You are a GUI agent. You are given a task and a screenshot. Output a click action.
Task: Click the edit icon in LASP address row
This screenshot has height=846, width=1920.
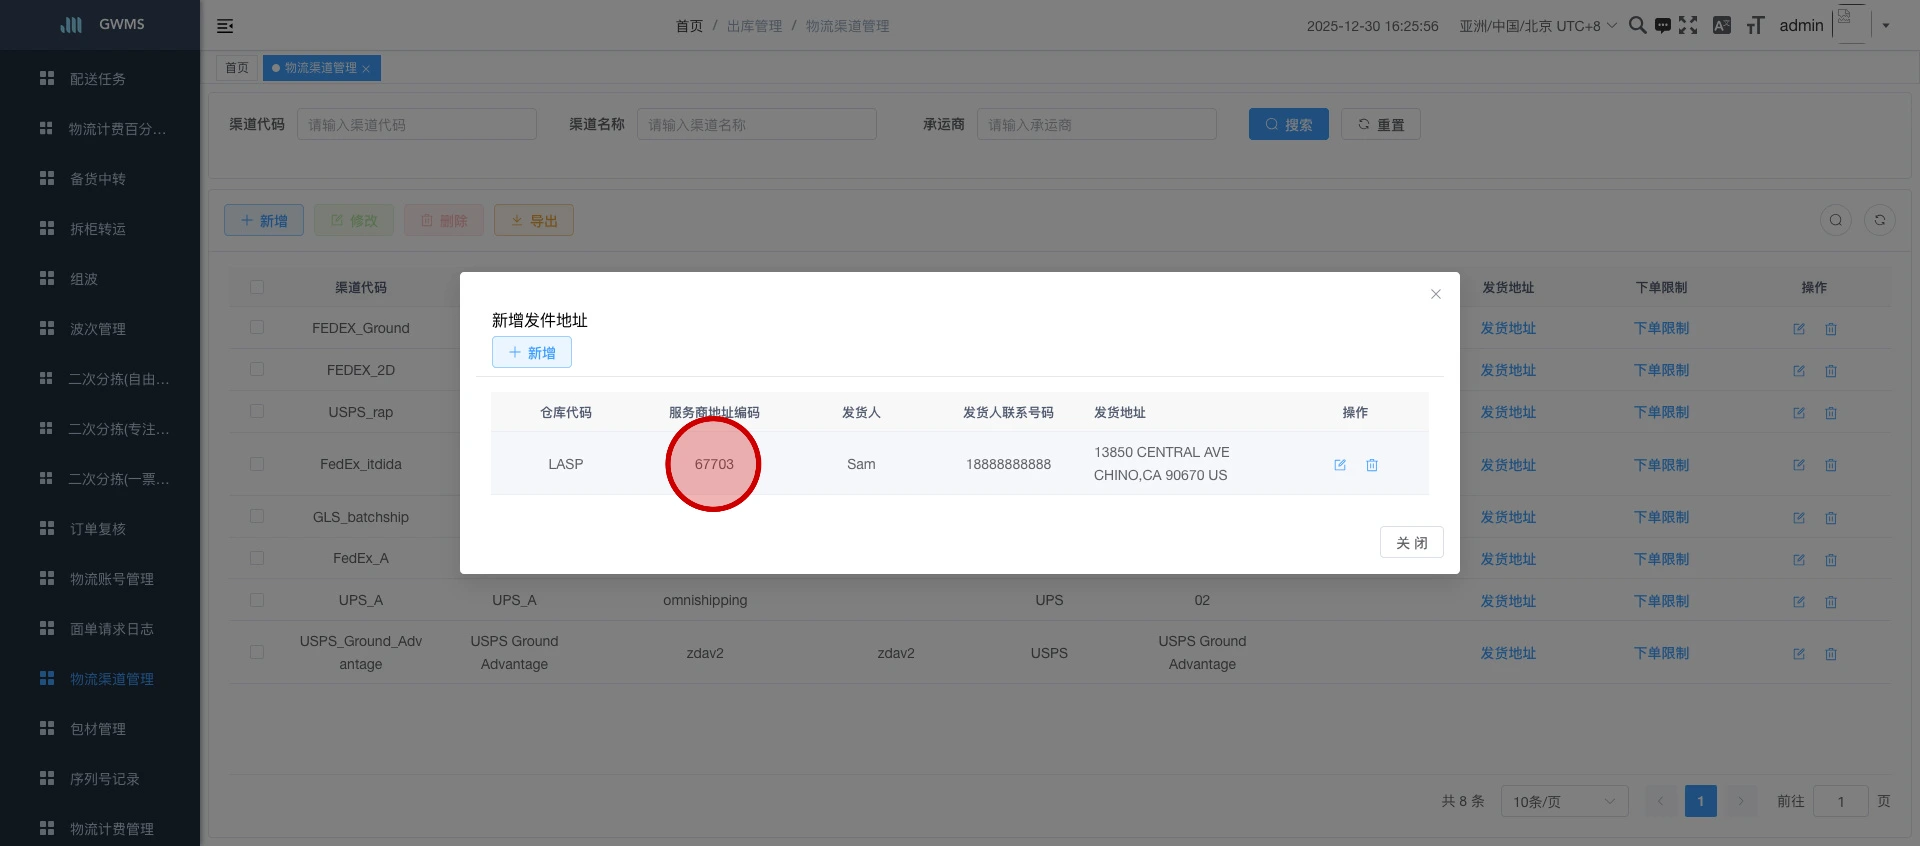coord(1340,465)
